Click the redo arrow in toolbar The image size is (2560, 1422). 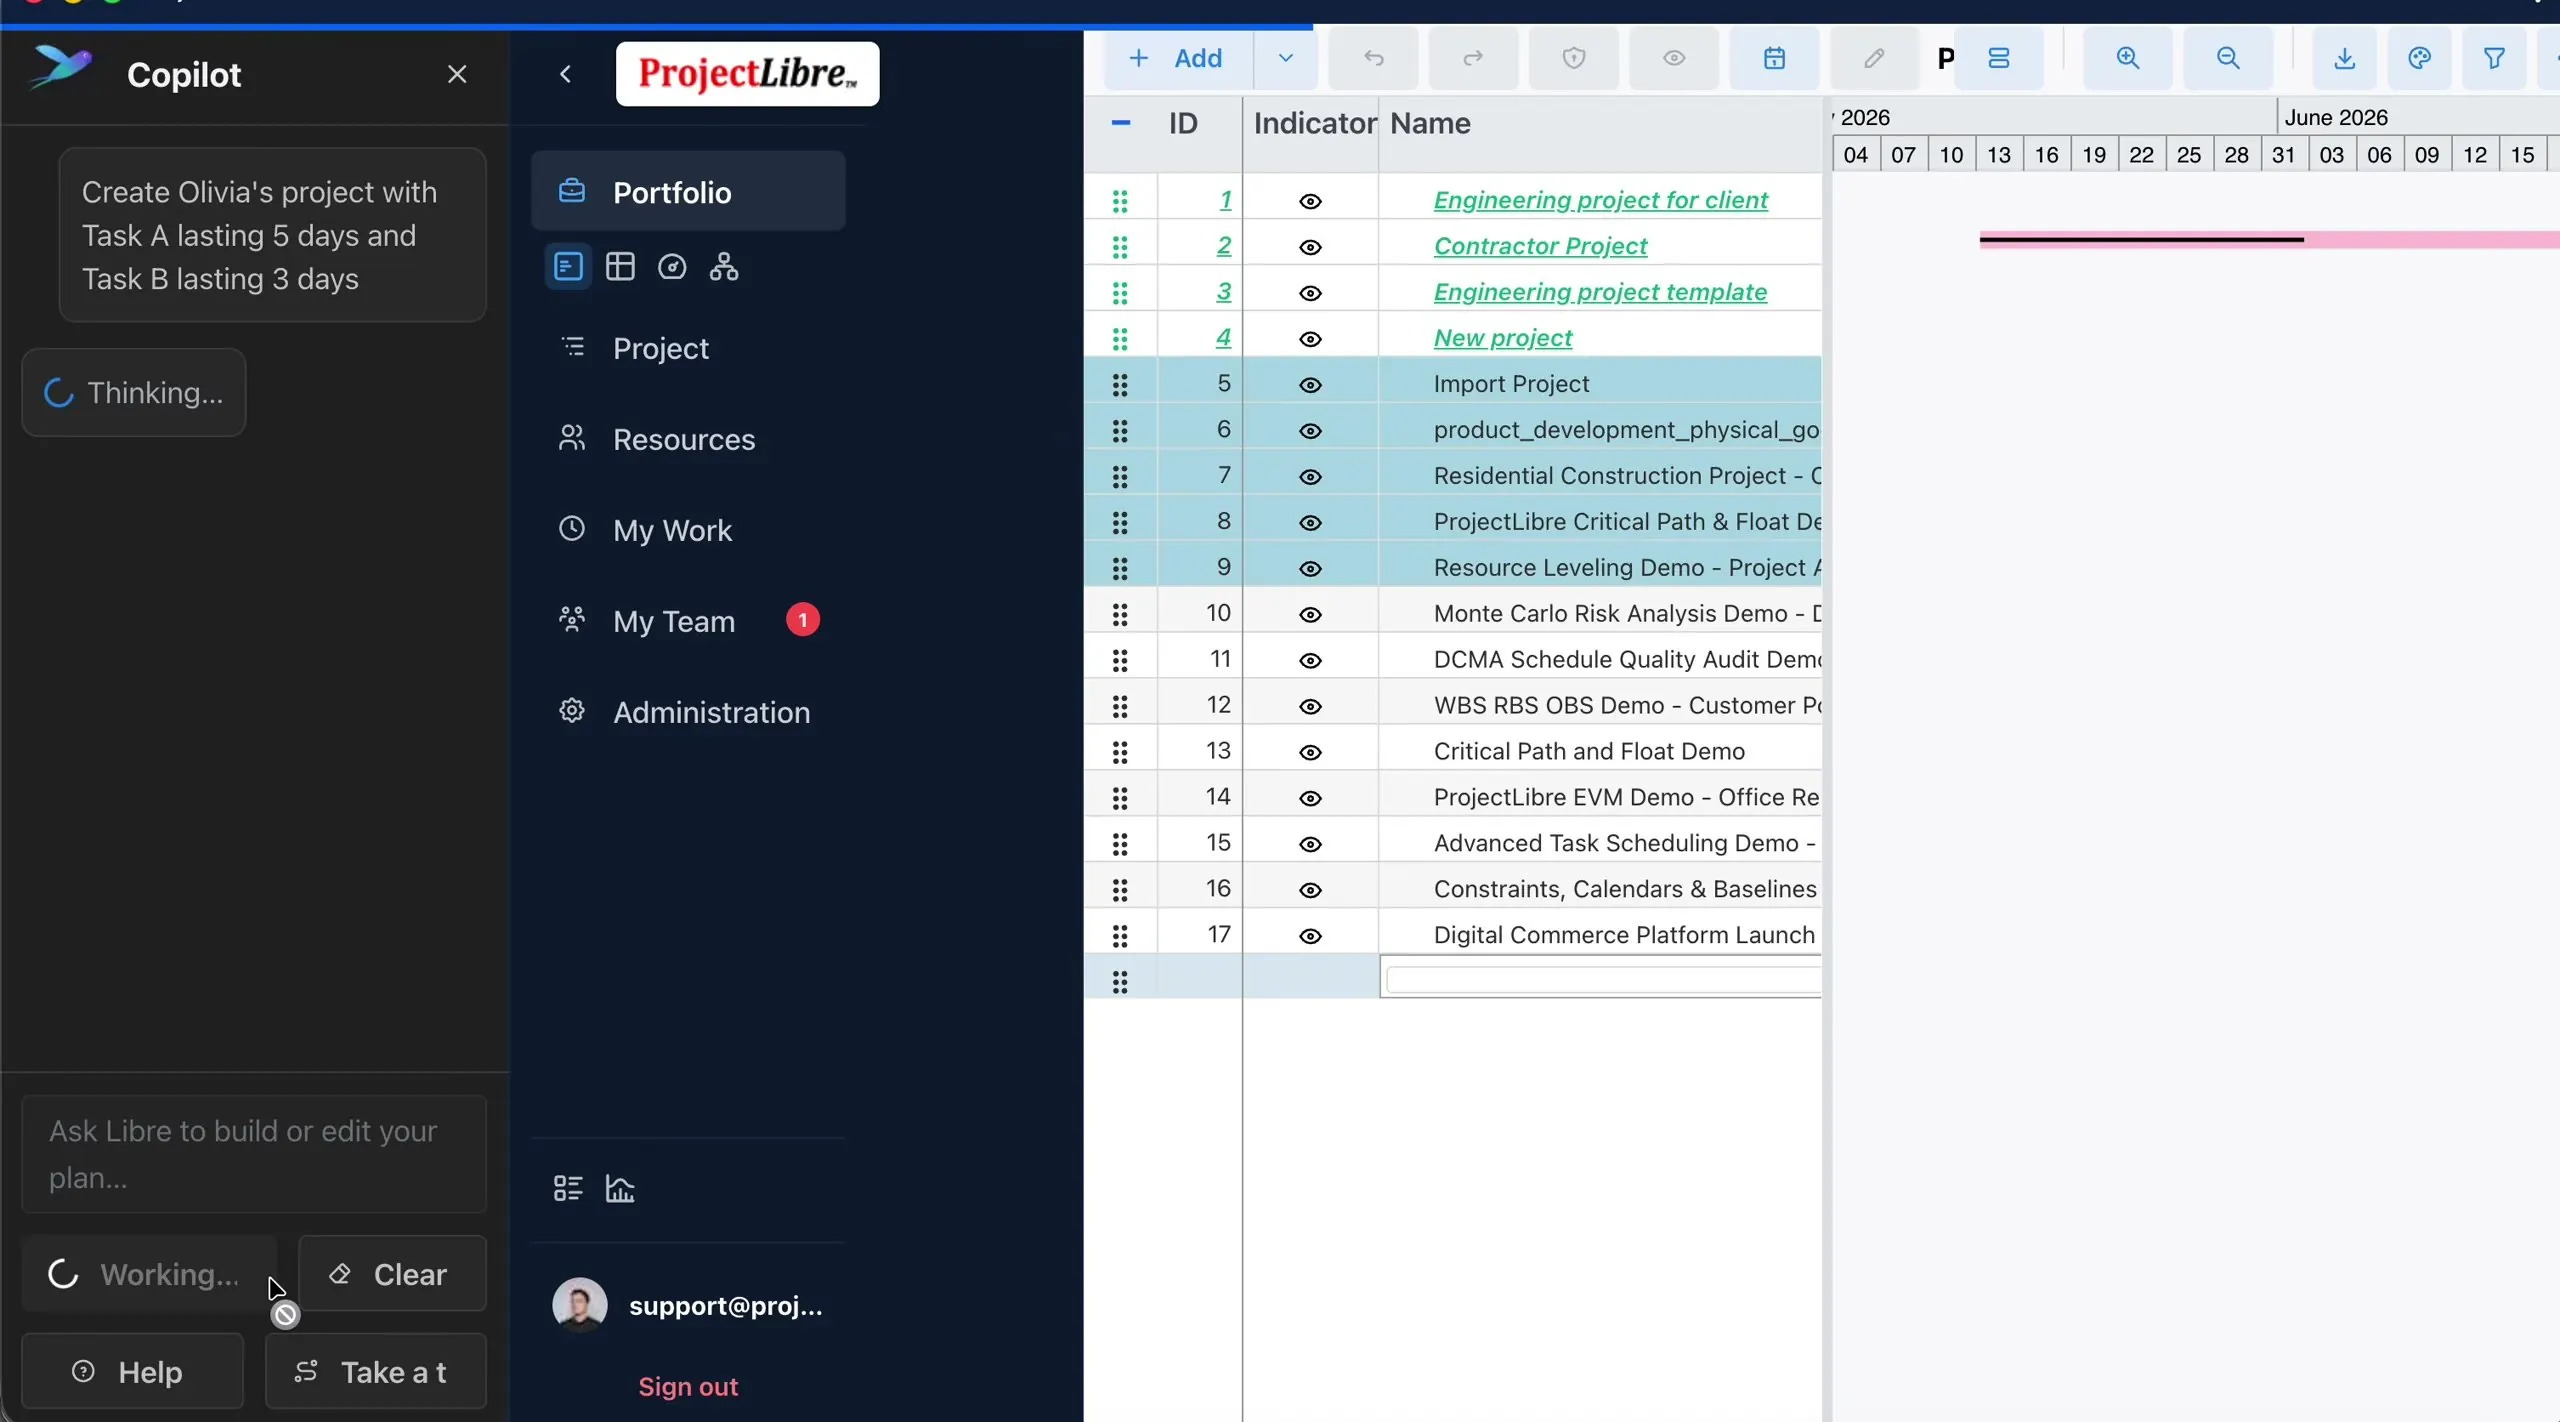[x=1473, y=58]
